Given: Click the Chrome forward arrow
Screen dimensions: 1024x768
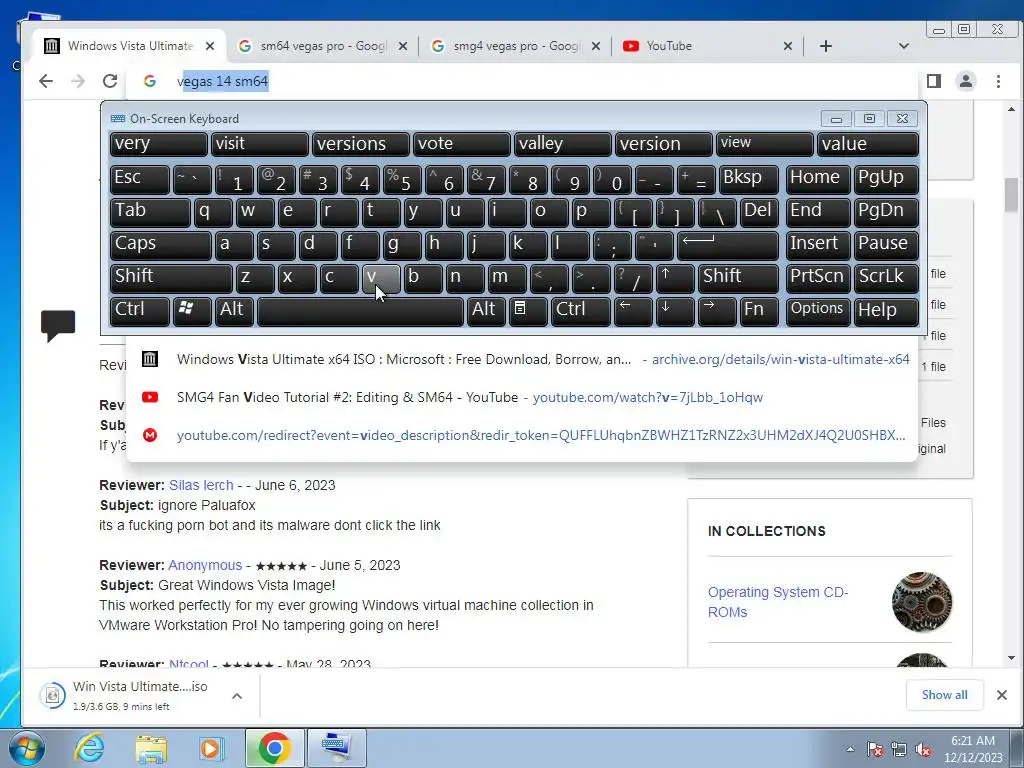Looking at the screenshot, I should (x=78, y=81).
